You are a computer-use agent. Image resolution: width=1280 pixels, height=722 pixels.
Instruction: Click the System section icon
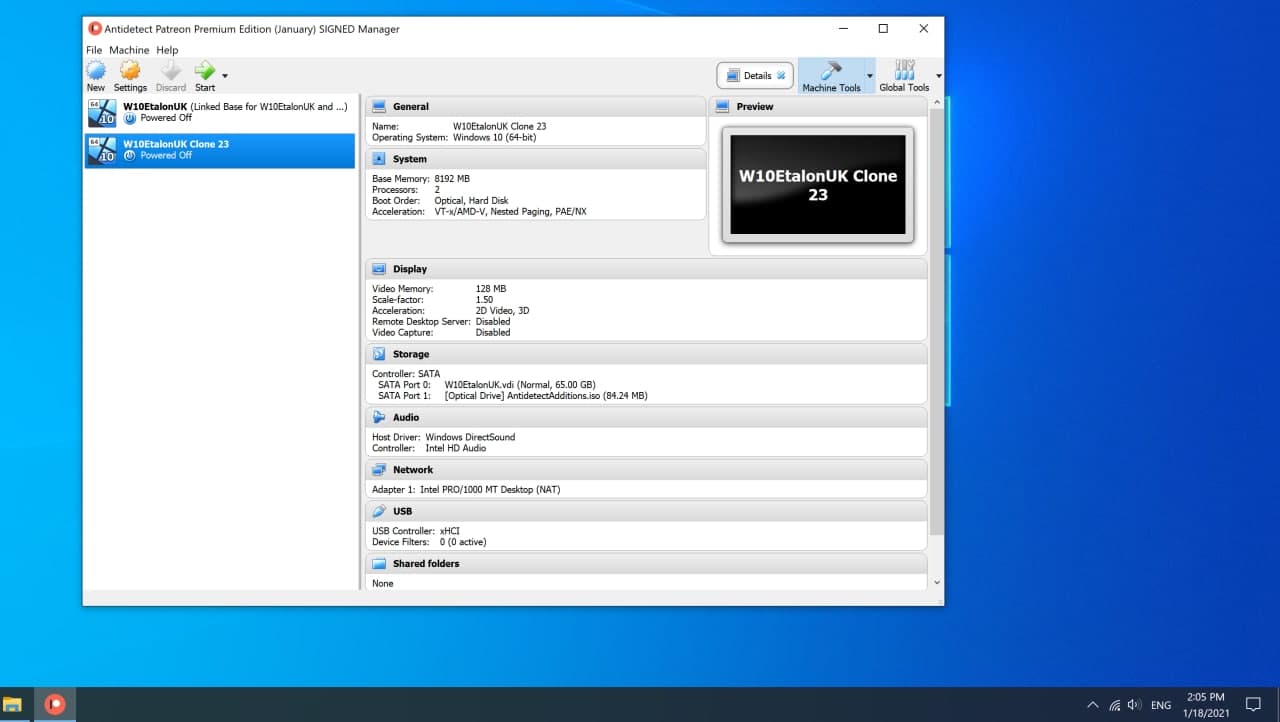point(379,159)
